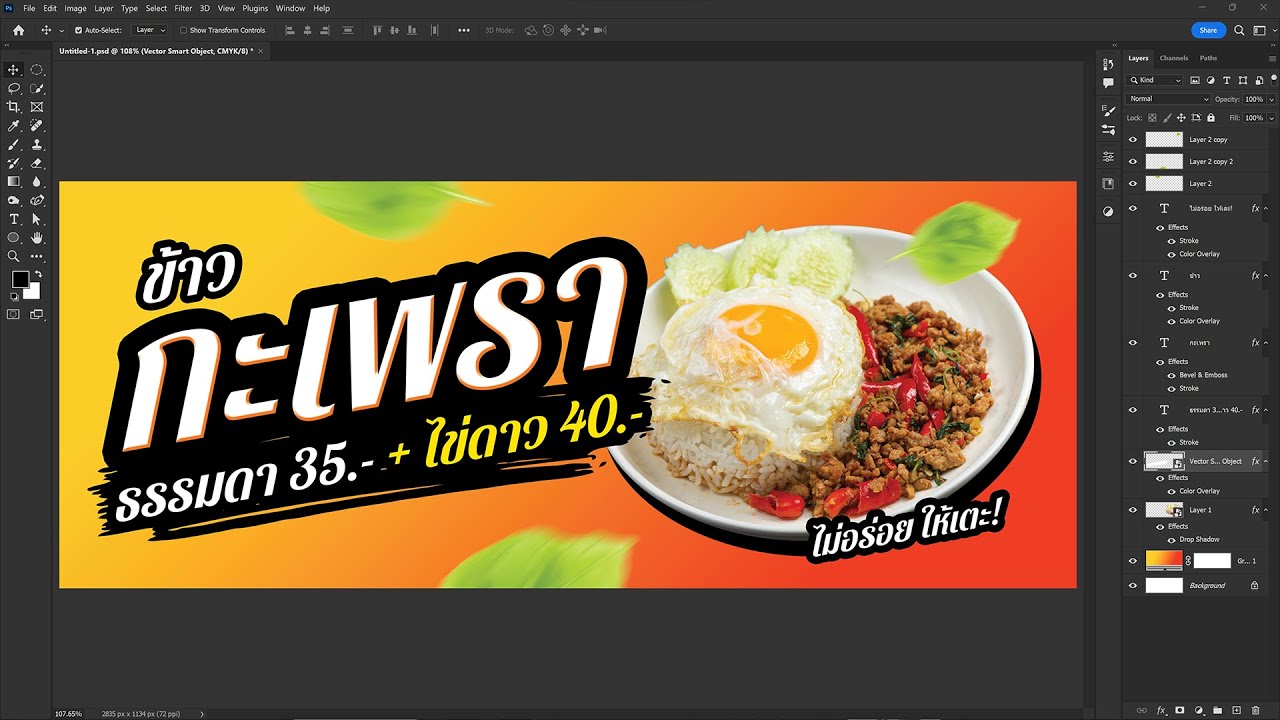1280x720 pixels.
Task: Hide the Layer 2 copy layer
Action: [1133, 140]
